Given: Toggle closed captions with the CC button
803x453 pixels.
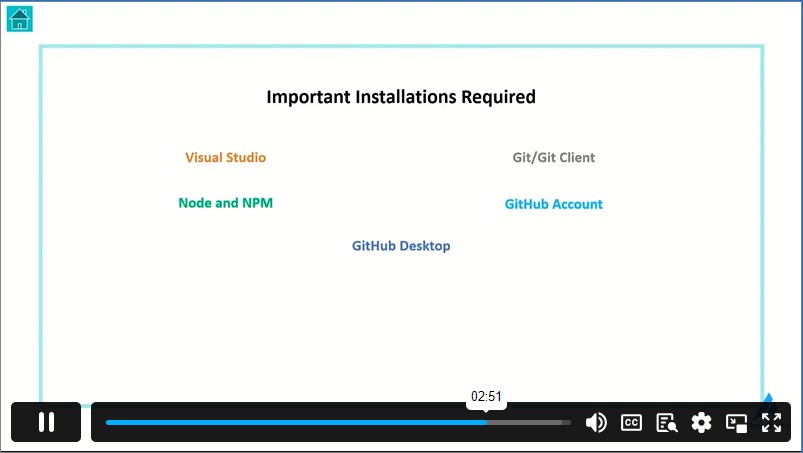Looking at the screenshot, I should click(631, 423).
